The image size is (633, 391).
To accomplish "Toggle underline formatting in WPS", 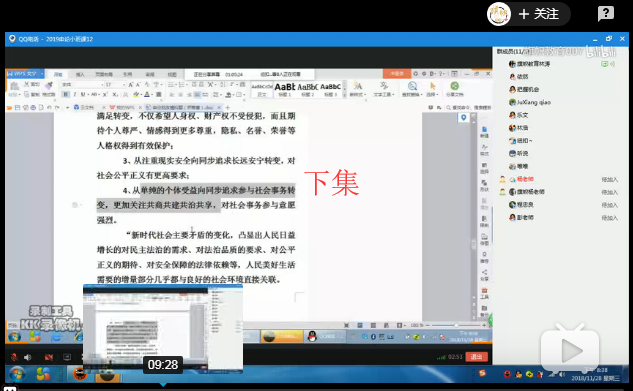I will [83, 94].
